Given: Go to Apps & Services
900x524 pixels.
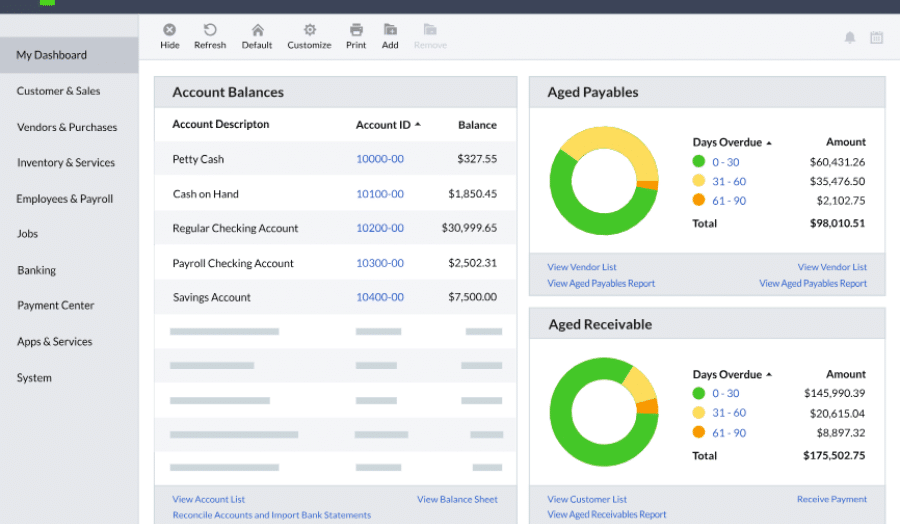Looking at the screenshot, I should click(x=54, y=342).
